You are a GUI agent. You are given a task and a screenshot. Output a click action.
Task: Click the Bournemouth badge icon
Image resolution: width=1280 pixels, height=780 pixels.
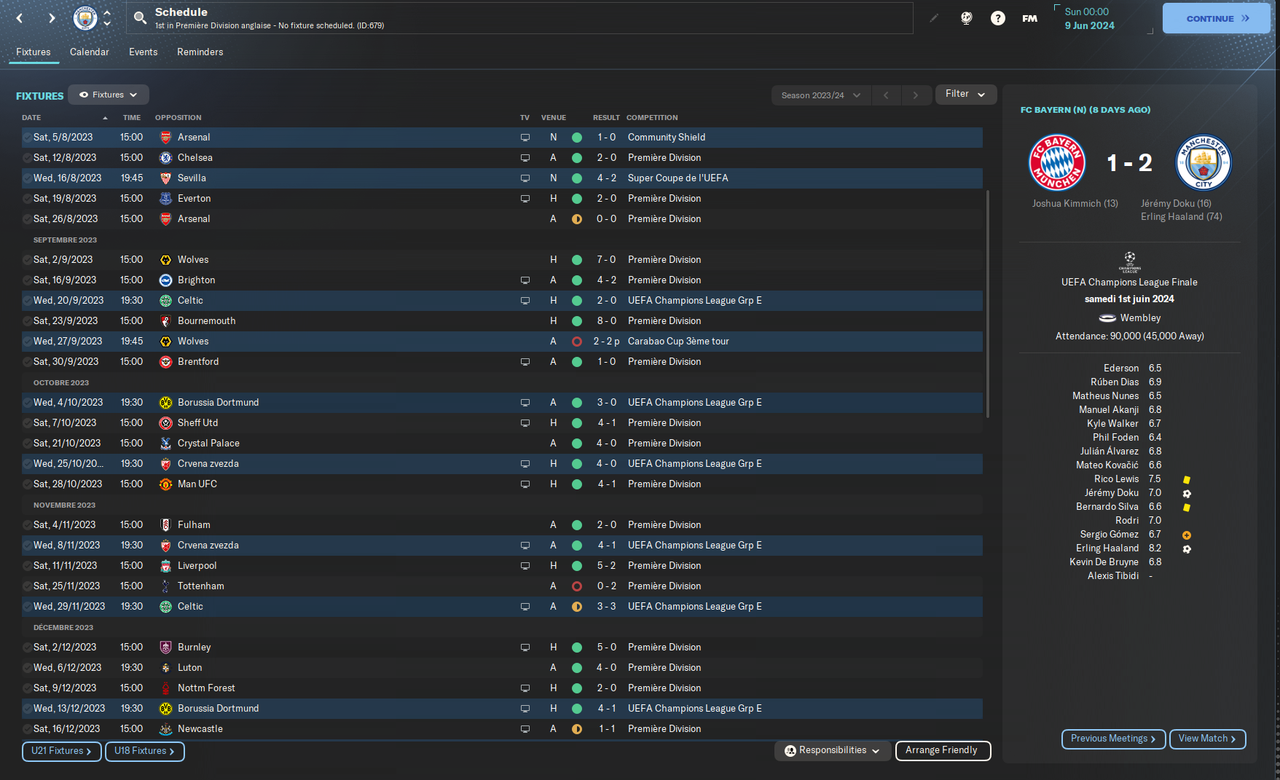coord(166,321)
